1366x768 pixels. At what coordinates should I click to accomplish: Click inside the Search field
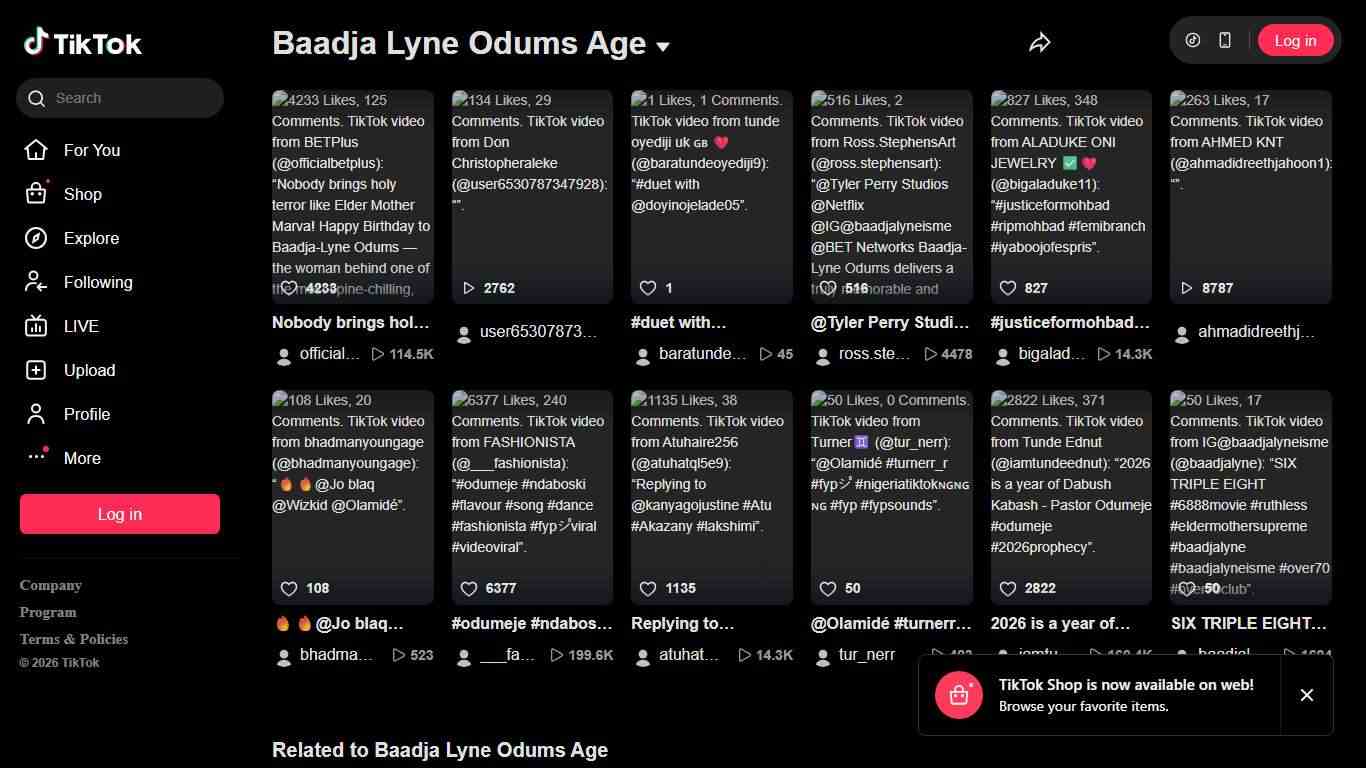(120, 98)
